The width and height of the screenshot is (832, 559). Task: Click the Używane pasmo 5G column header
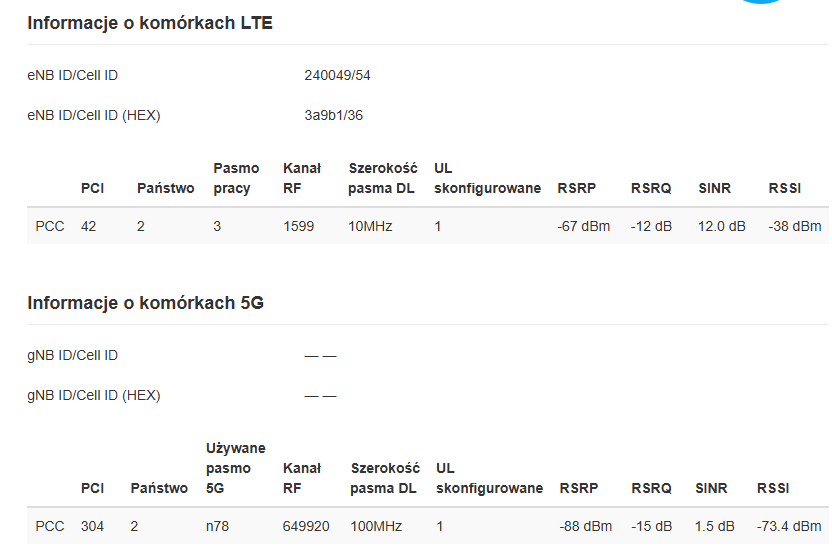(236, 468)
